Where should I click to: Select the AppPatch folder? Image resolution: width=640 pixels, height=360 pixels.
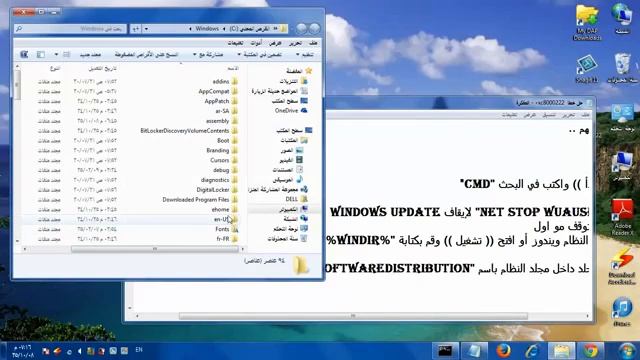coord(221,101)
